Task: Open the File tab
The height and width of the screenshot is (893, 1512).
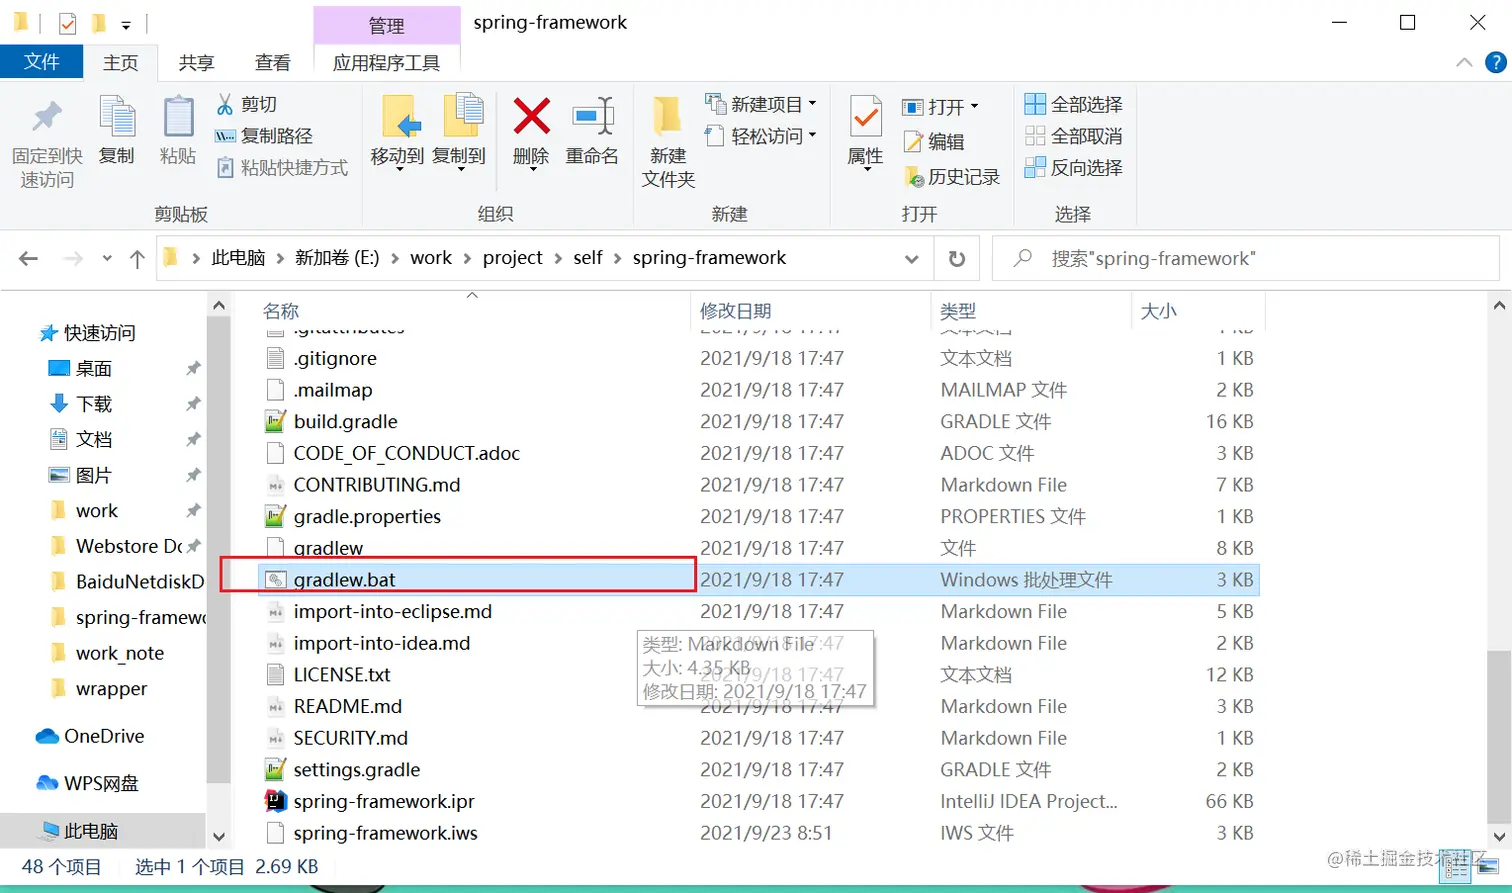Action: coord(41,62)
